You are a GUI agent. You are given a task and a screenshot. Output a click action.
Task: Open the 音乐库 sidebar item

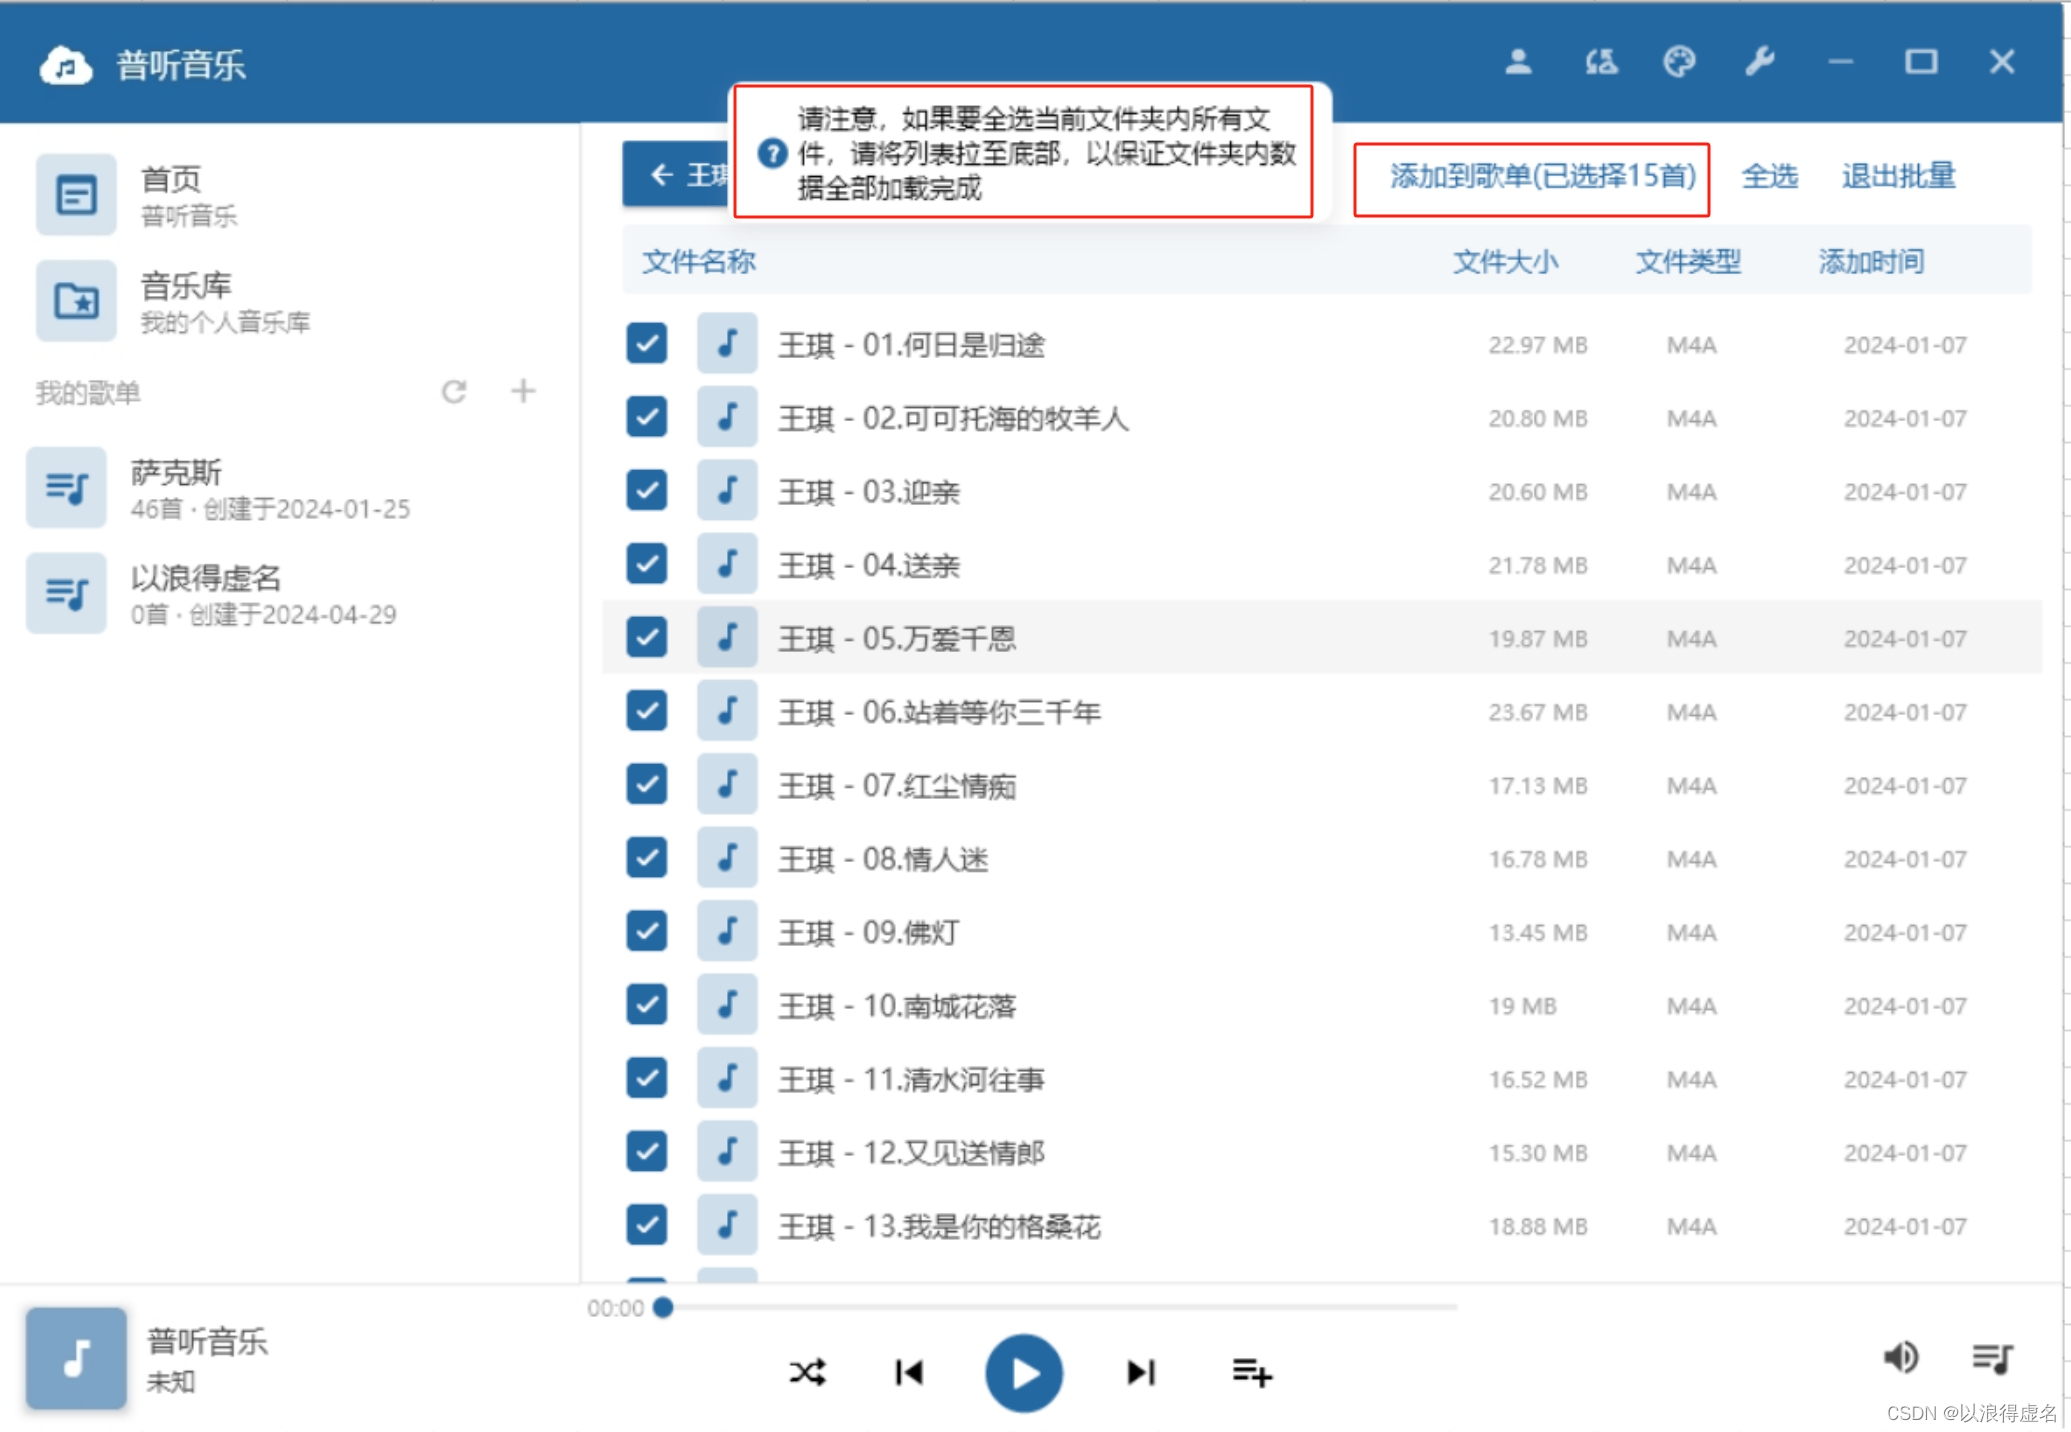tap(185, 301)
